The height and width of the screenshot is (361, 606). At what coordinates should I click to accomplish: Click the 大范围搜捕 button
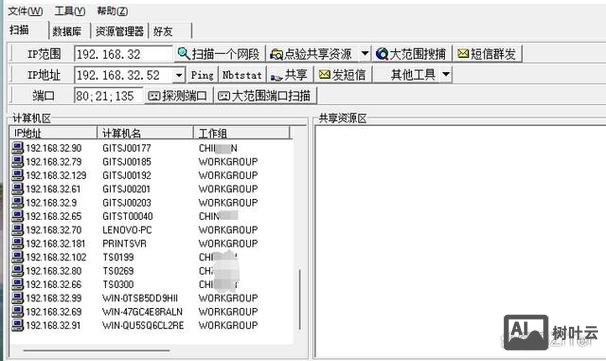click(x=411, y=54)
